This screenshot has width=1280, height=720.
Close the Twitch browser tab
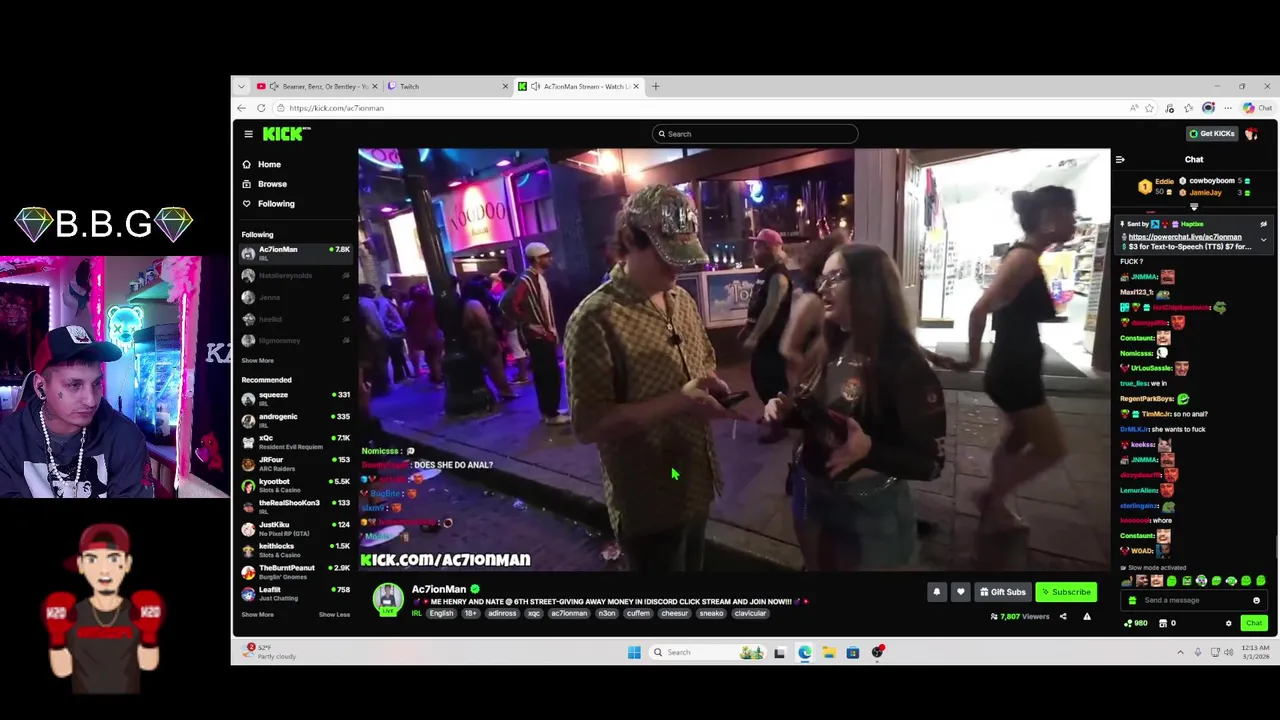click(x=505, y=87)
